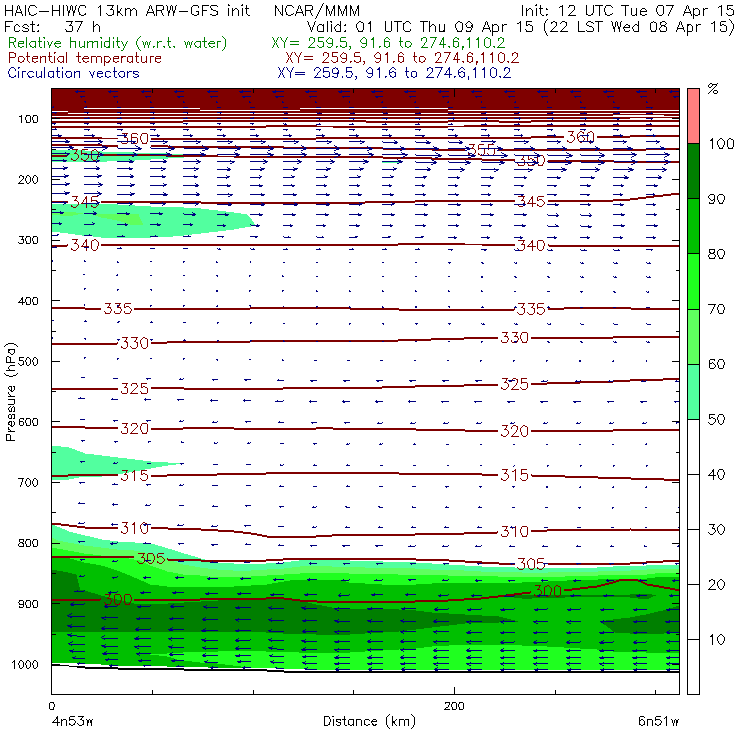Click the pressure axis '800' tick label
Image resolution: width=740 pixels, height=740 pixels.
click(x=28, y=543)
